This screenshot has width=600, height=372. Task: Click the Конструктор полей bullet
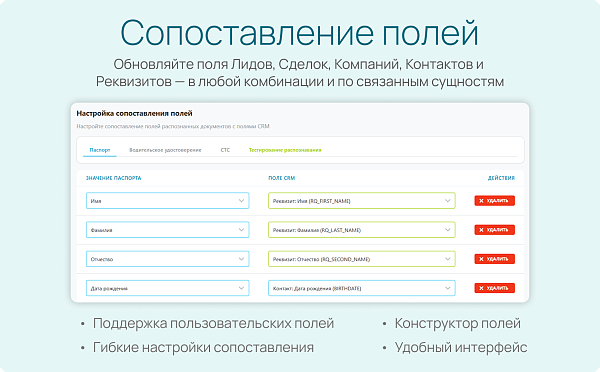pos(458,323)
